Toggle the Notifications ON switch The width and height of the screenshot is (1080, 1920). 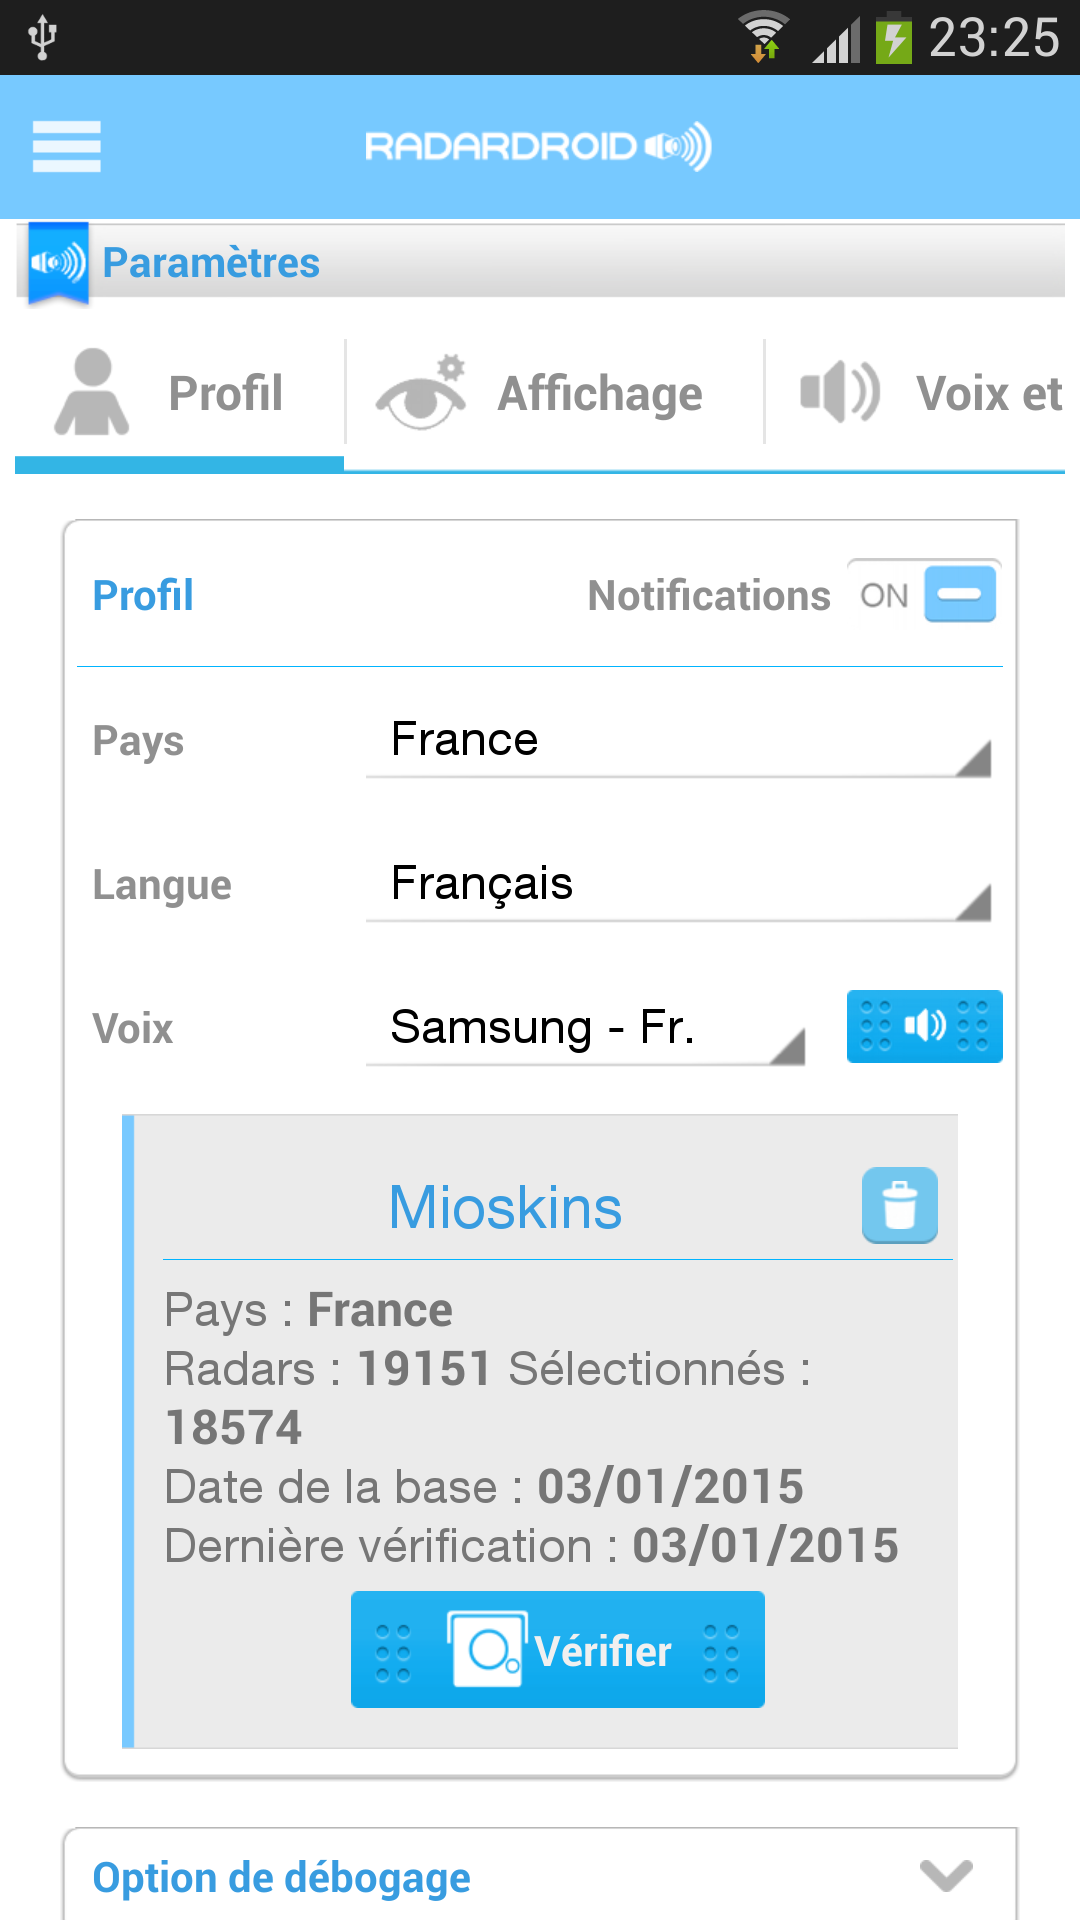pyautogui.click(x=924, y=595)
